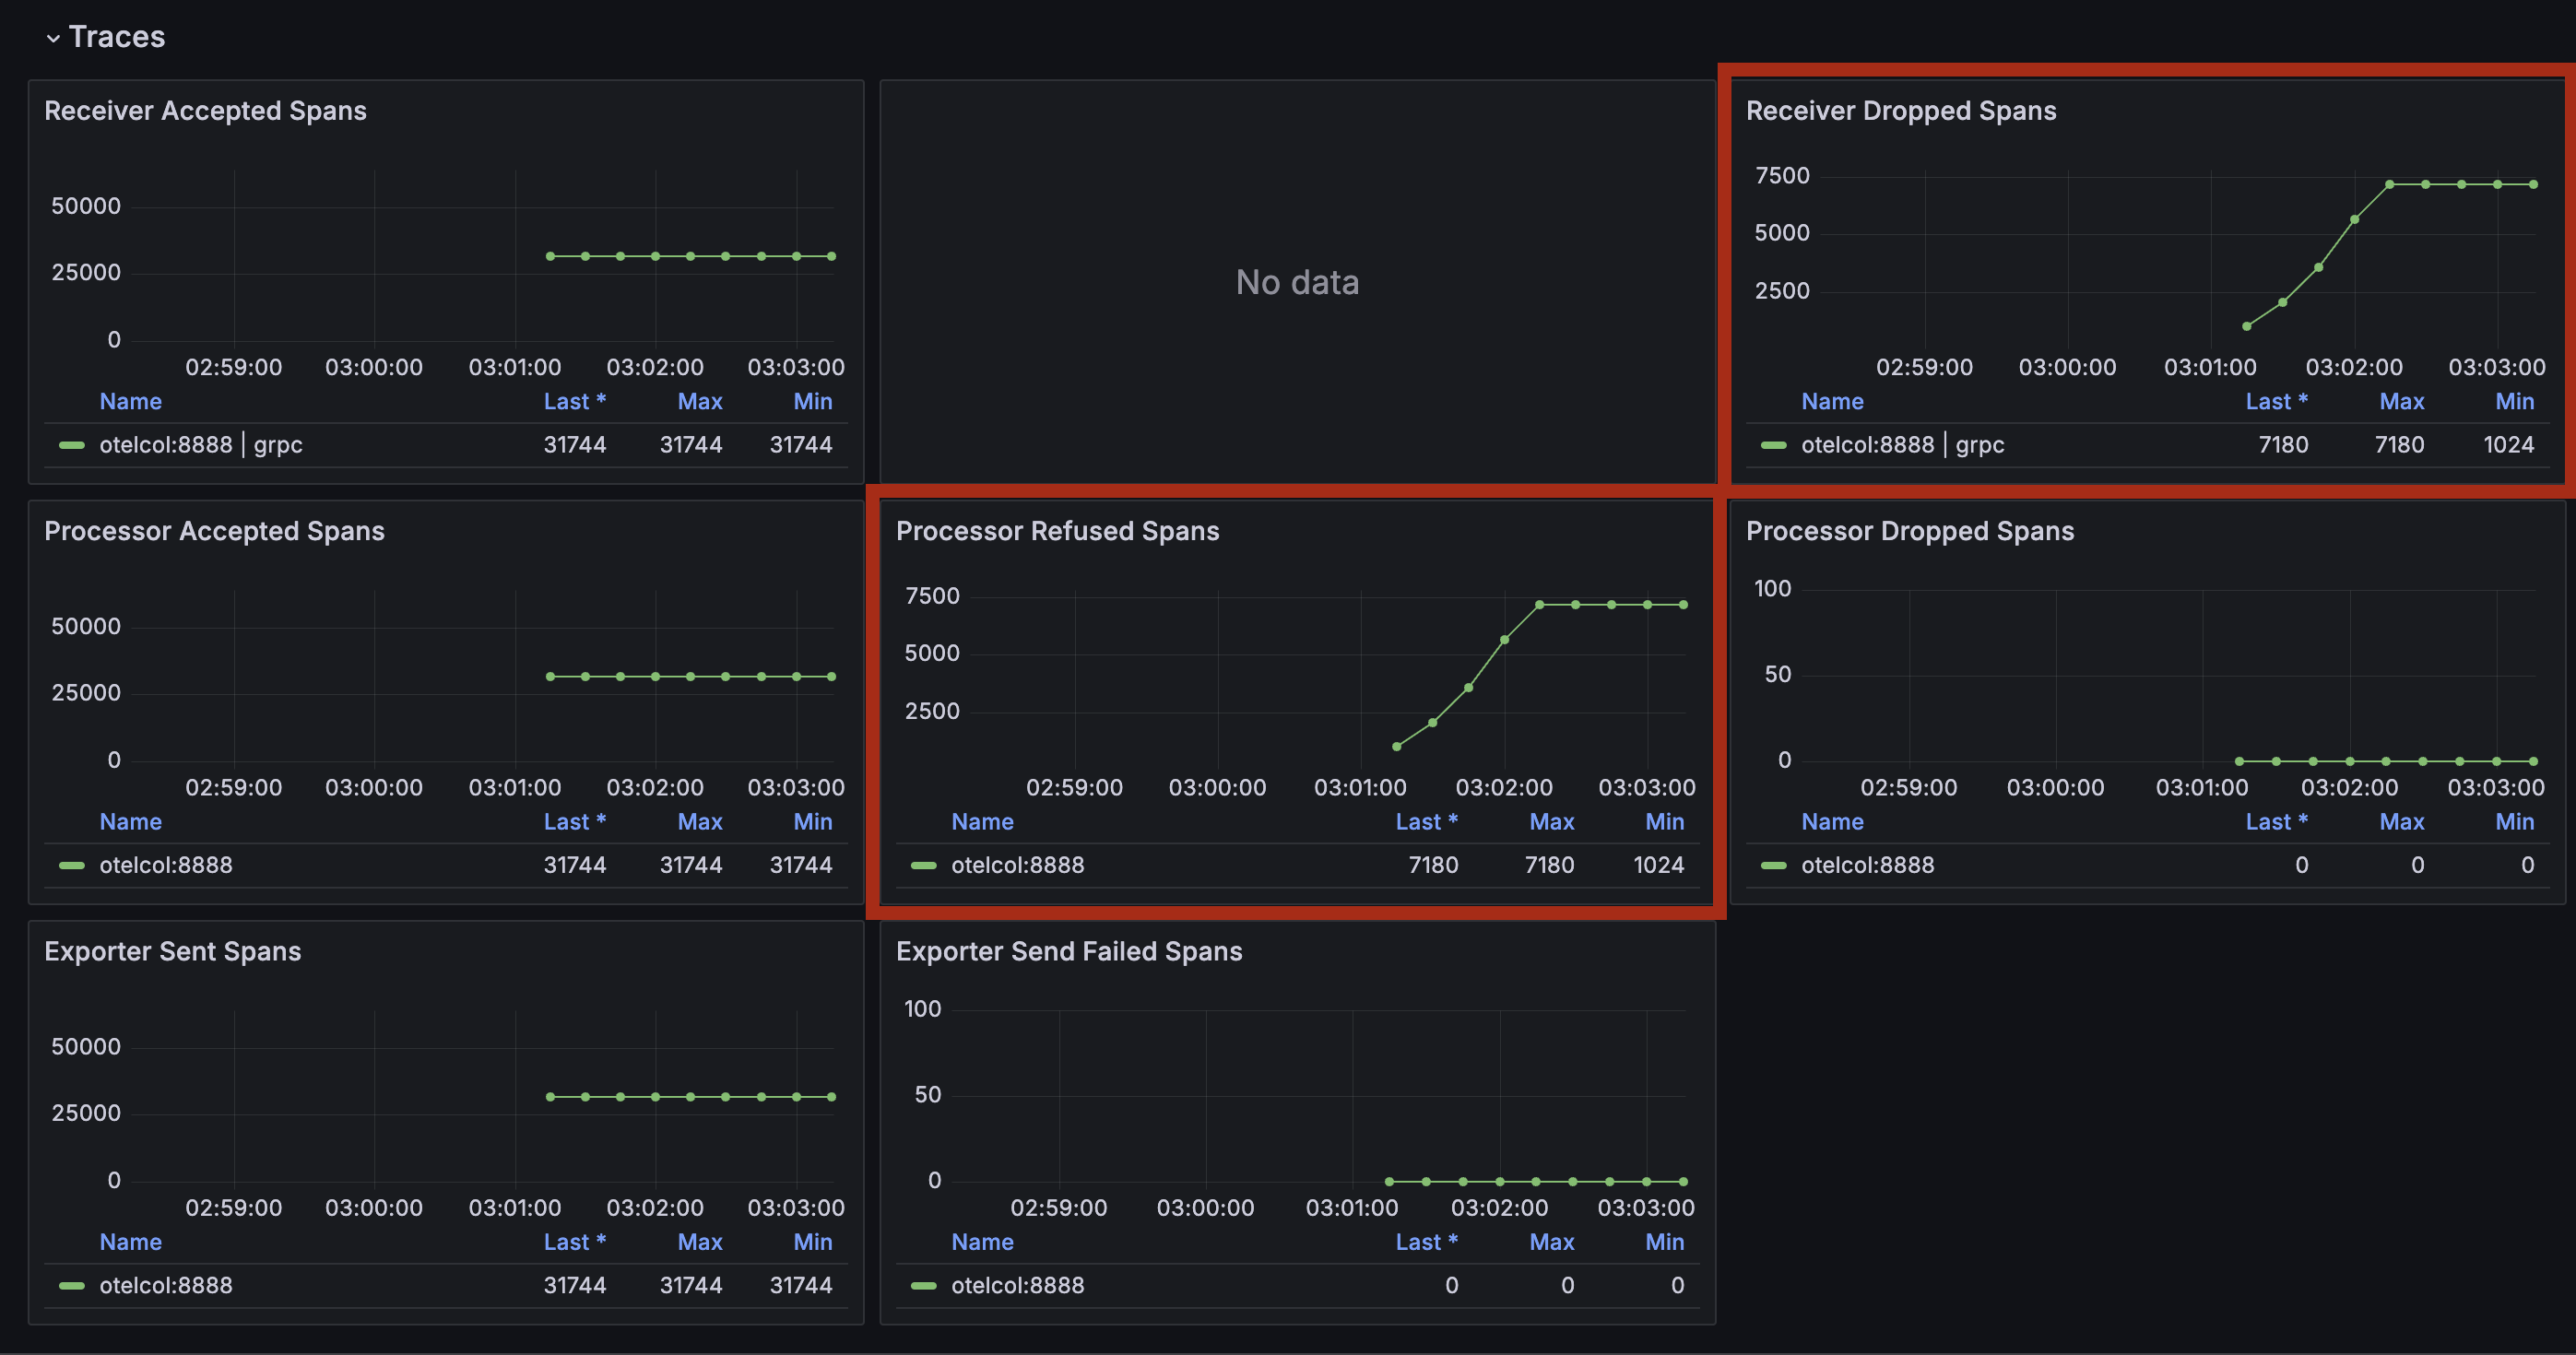Open the Receiver Dropped Spans panel title
Image resolution: width=2576 pixels, height=1355 pixels.
(1901, 111)
